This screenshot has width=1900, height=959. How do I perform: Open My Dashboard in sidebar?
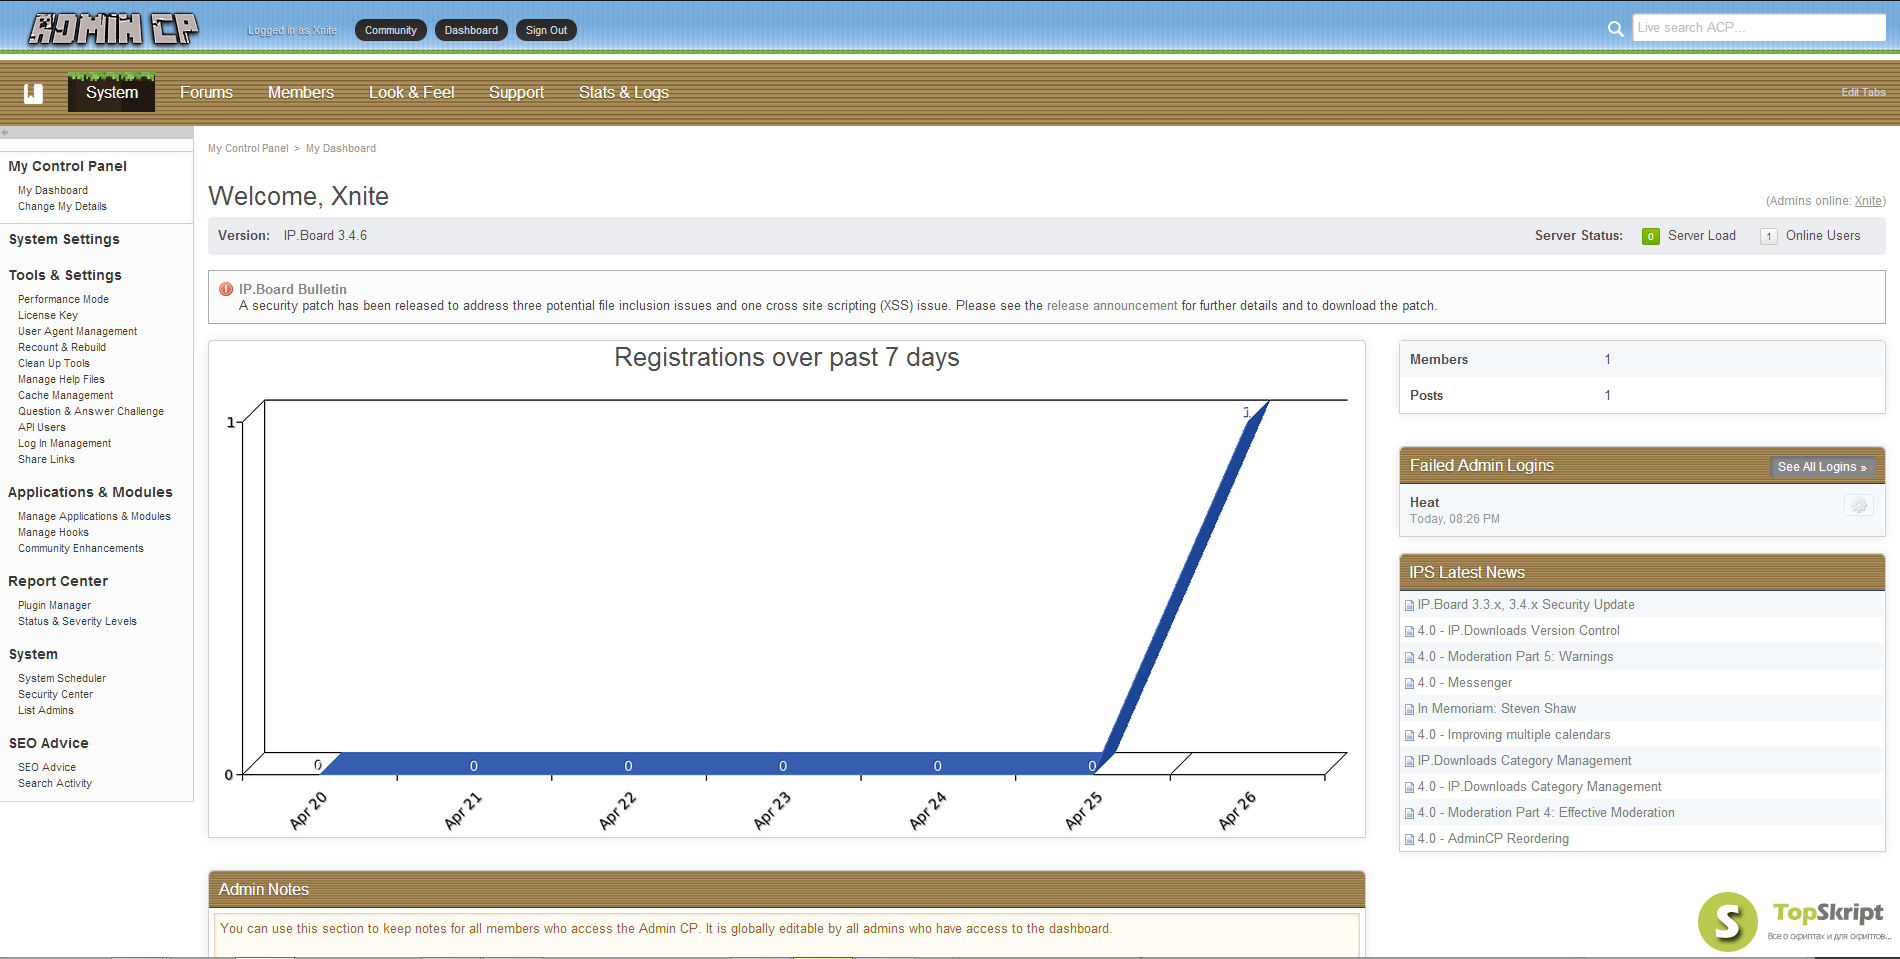point(53,190)
